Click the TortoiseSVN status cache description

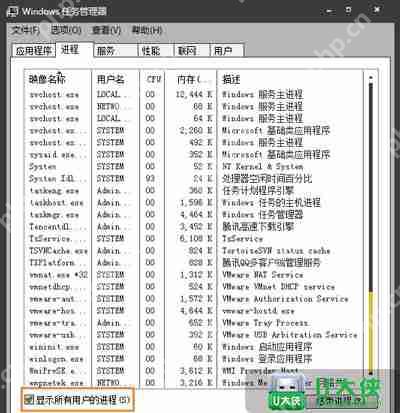coord(276,251)
